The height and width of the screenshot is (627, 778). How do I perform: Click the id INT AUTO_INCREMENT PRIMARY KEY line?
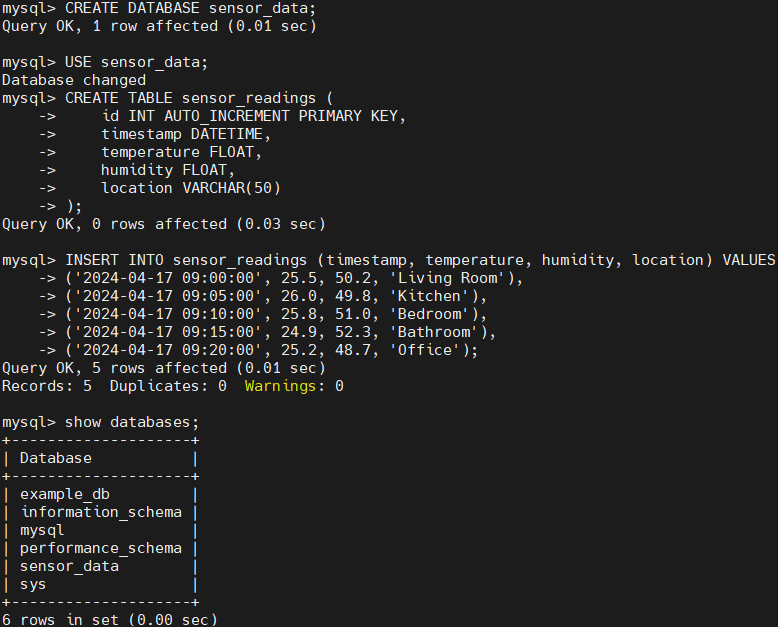pyautogui.click(x=254, y=117)
